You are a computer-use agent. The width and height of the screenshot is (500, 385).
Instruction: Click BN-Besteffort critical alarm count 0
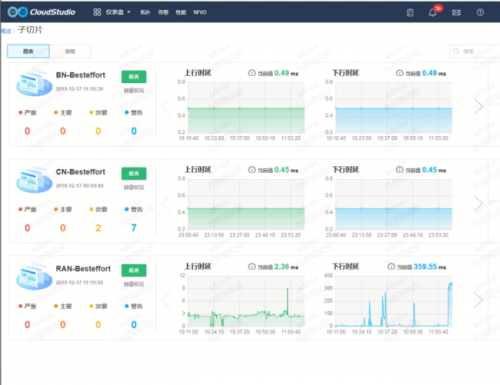tap(27, 131)
